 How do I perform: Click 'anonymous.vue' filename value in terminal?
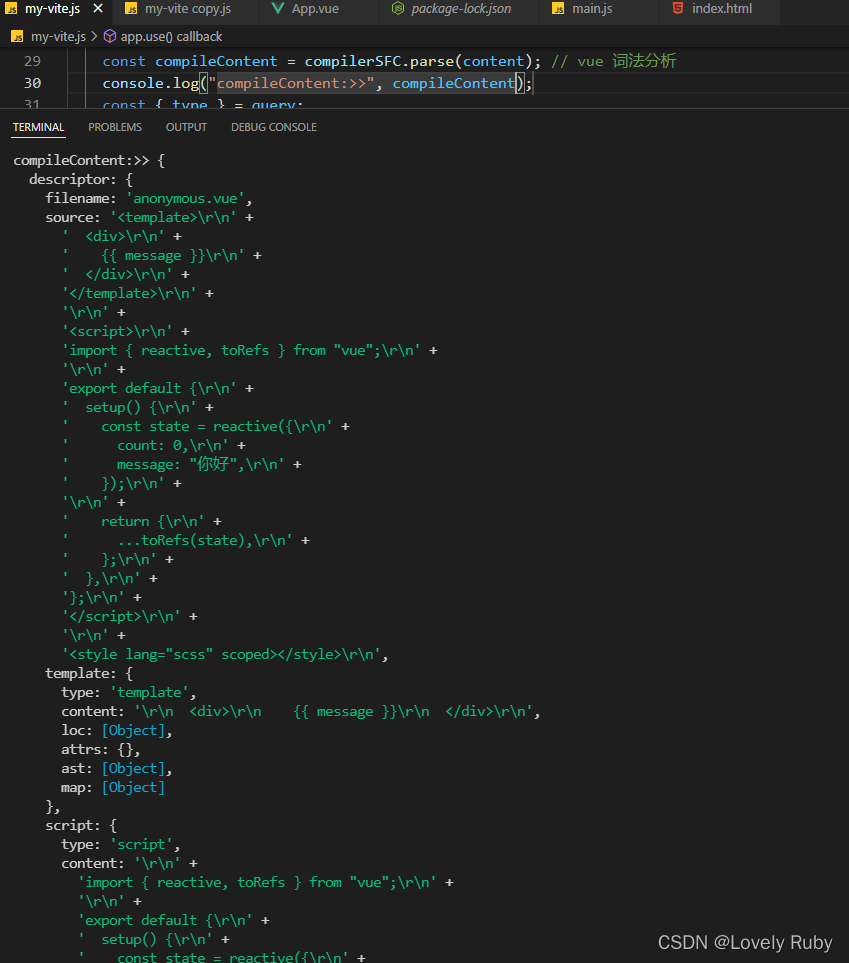point(185,198)
